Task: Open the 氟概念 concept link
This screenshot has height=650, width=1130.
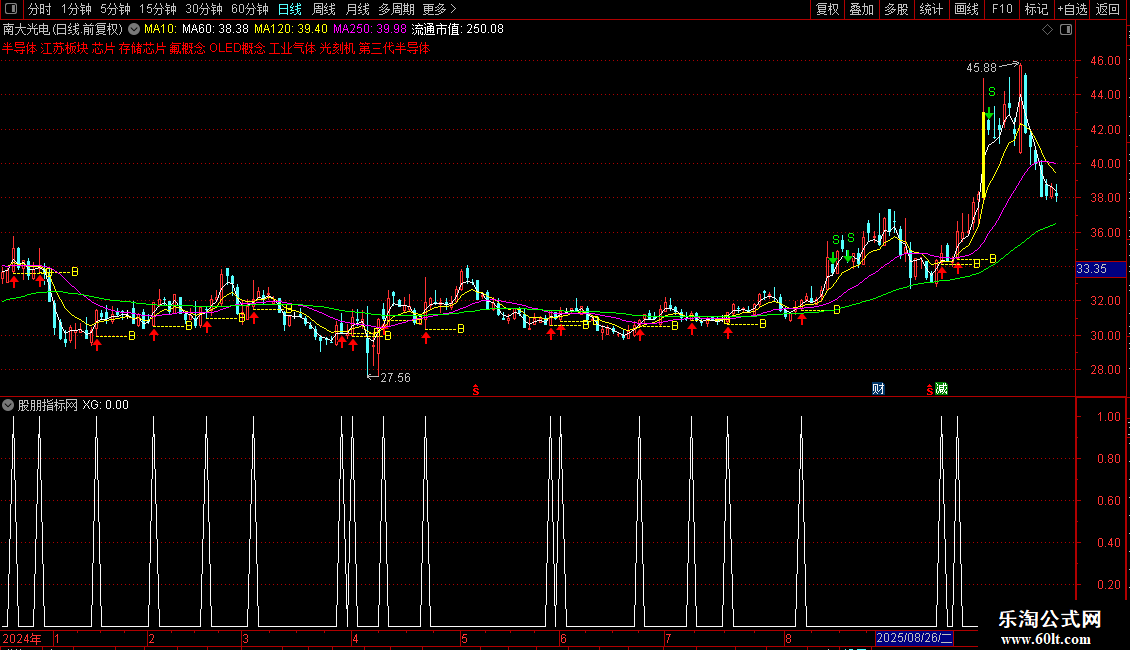Action: pyautogui.click(x=187, y=48)
